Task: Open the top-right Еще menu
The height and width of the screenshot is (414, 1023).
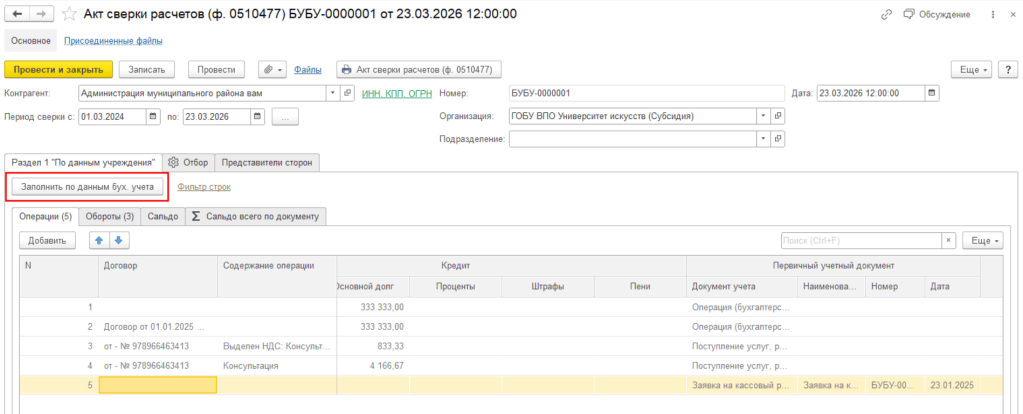Action: point(975,69)
